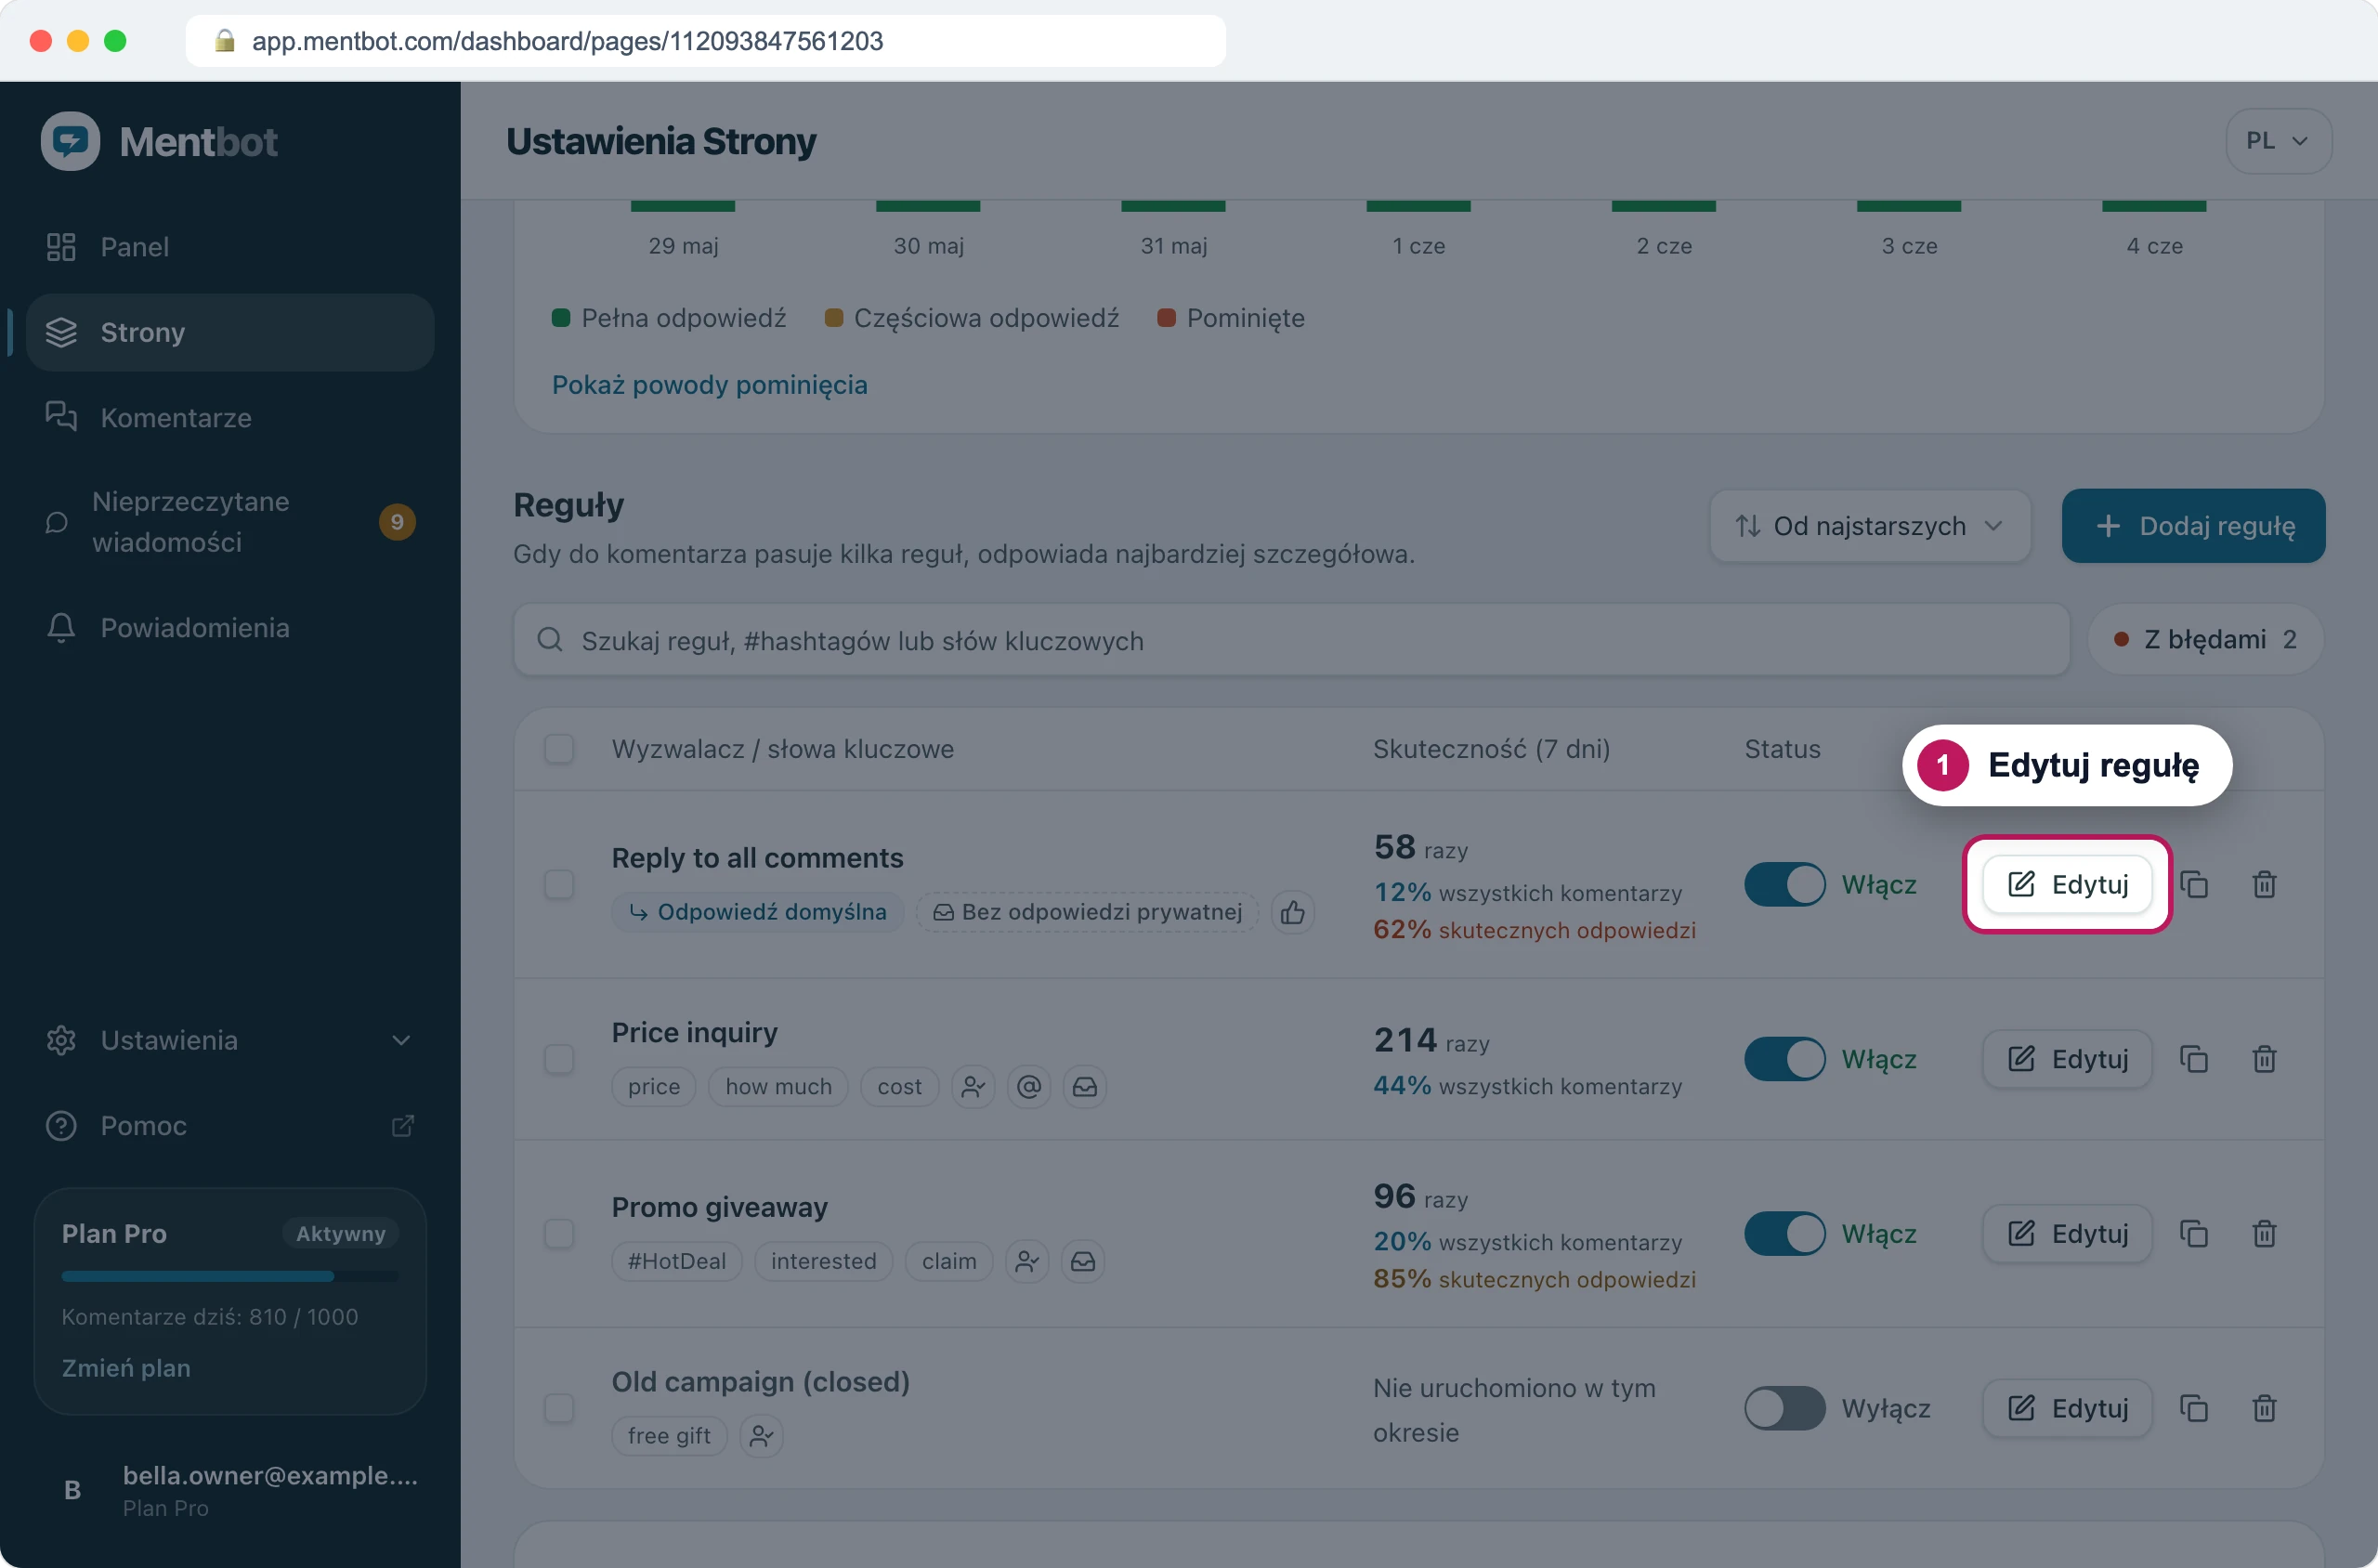Click the #HotDeal keyword tag
The height and width of the screenshot is (1568, 2378).
coord(676,1261)
